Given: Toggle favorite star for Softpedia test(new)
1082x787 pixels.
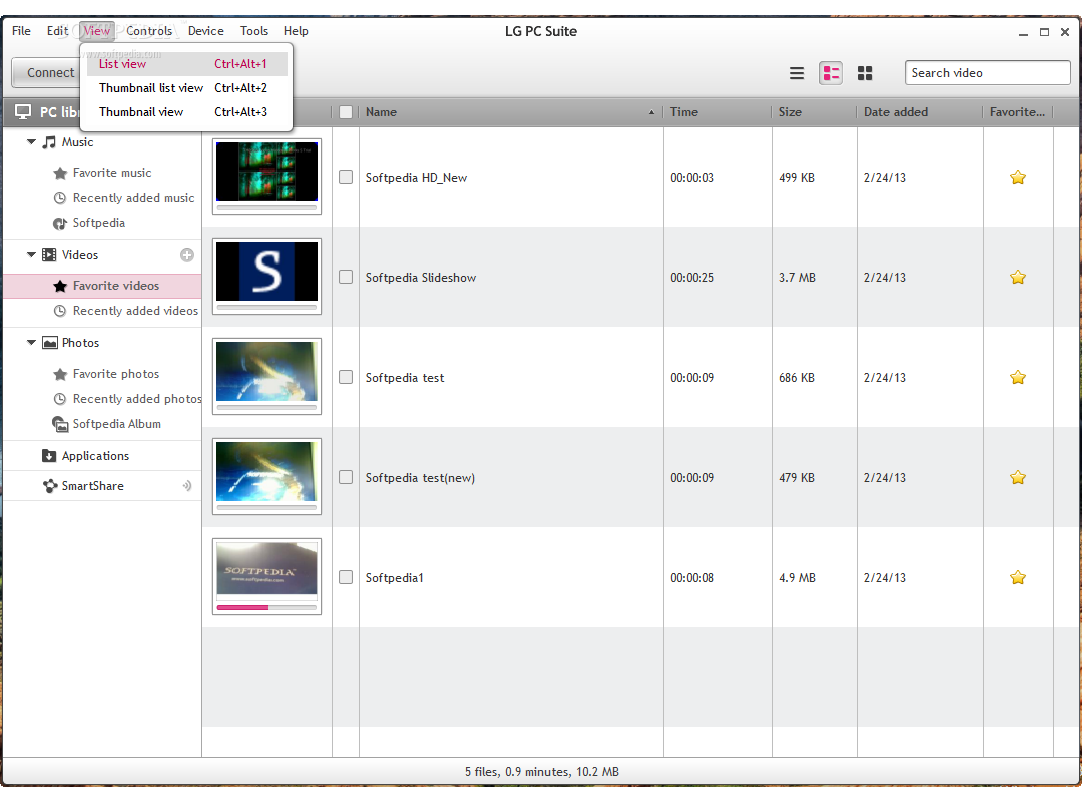Looking at the screenshot, I should (1018, 478).
